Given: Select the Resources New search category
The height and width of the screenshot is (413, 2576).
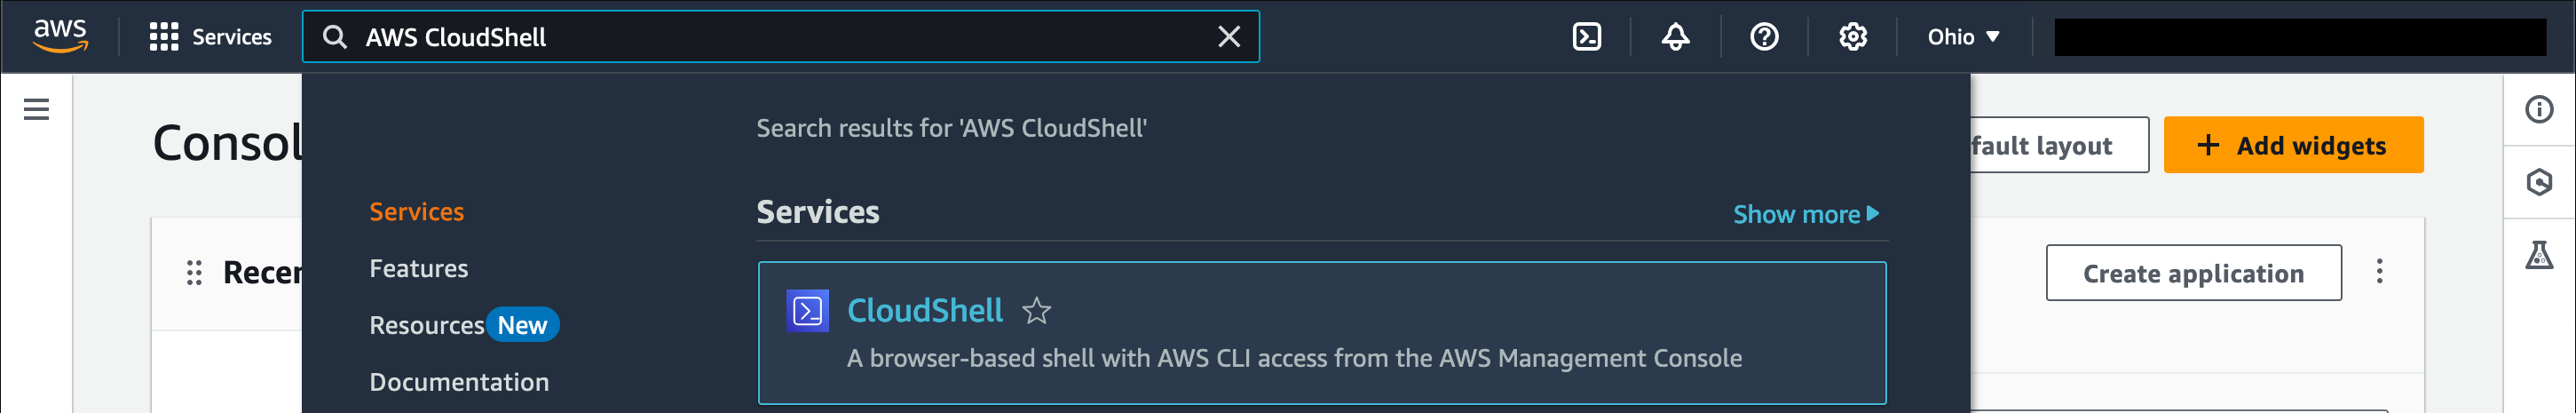Looking at the screenshot, I should [463, 325].
